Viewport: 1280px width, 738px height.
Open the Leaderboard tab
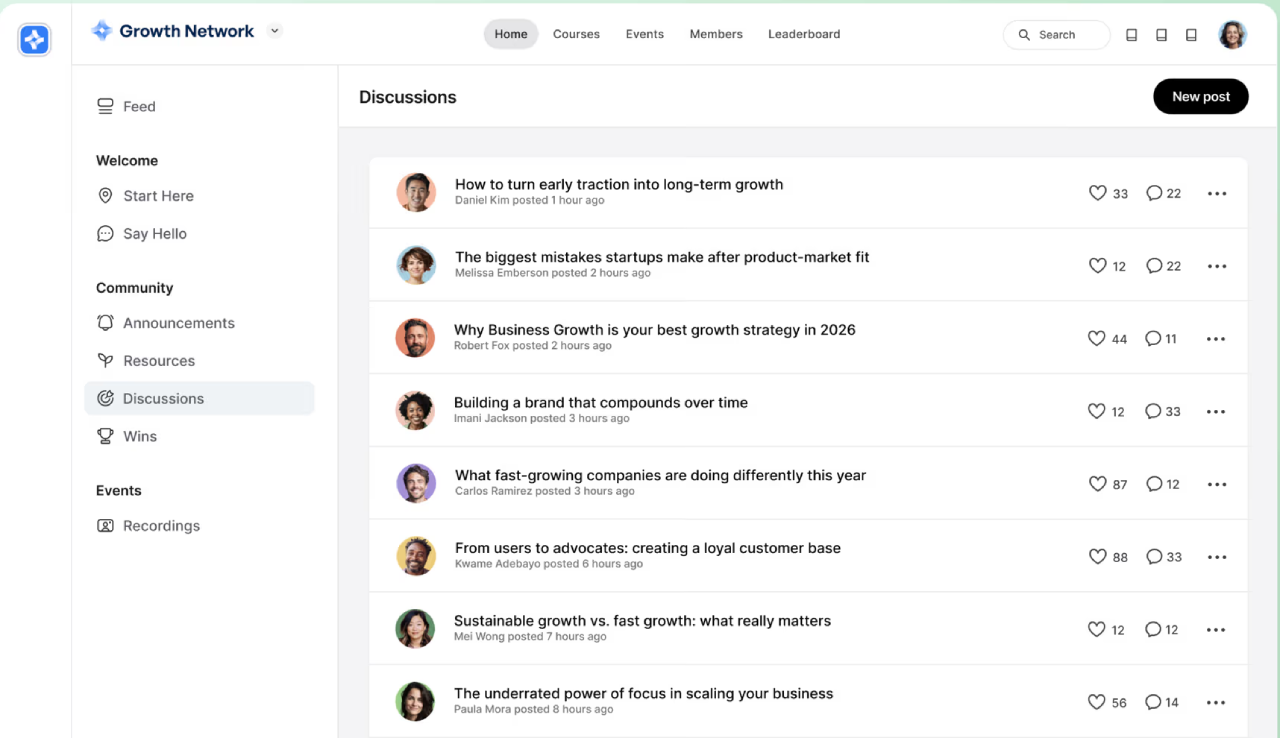point(804,34)
